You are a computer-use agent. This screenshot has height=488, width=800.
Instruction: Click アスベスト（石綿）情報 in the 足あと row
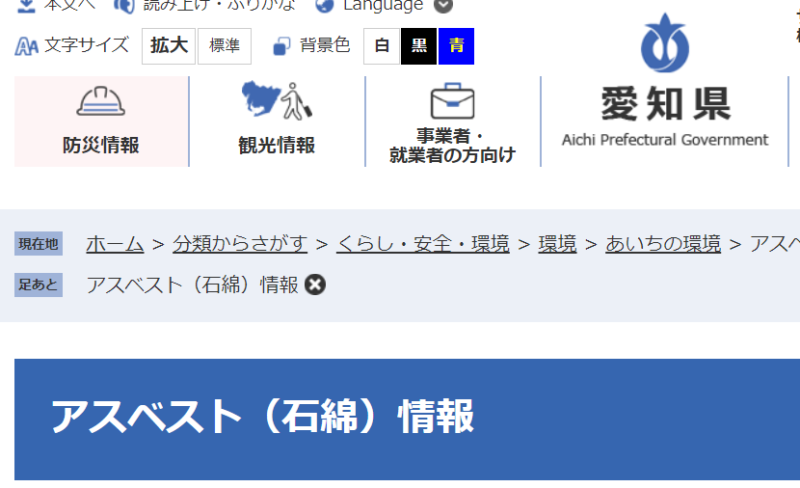tap(192, 285)
